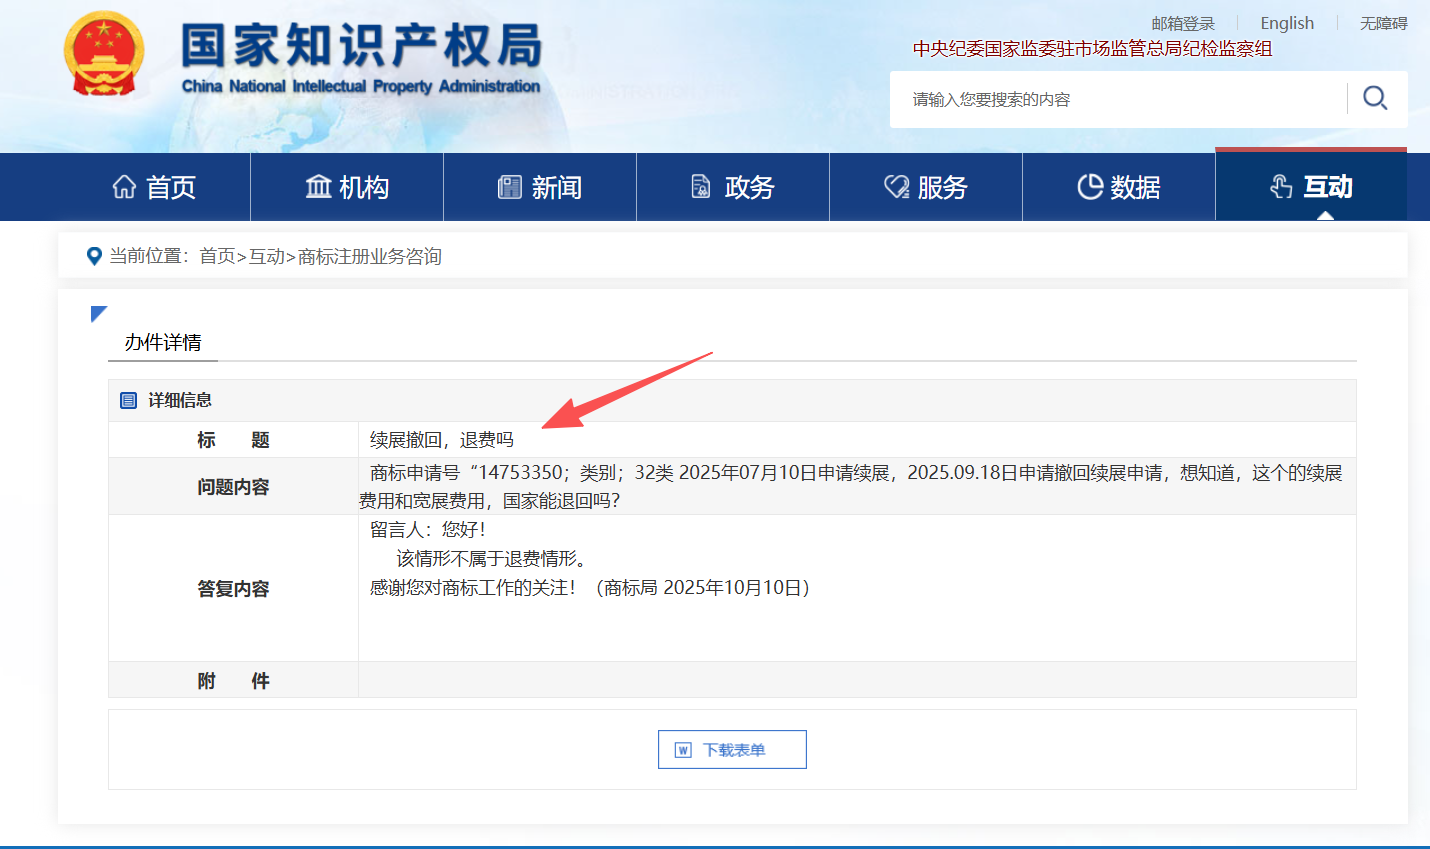Viewport: 1430px width, 849px height.
Task: Click the national emblem logo
Action: pos(104,55)
